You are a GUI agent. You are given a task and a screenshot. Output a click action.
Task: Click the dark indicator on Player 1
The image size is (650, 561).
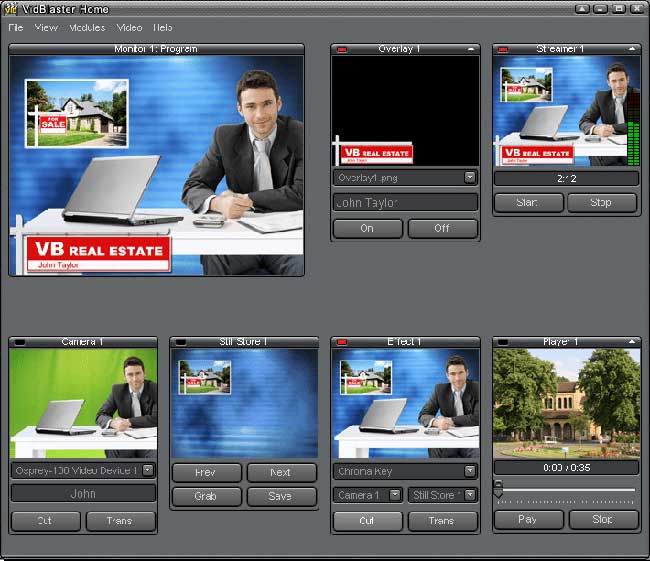[503, 342]
